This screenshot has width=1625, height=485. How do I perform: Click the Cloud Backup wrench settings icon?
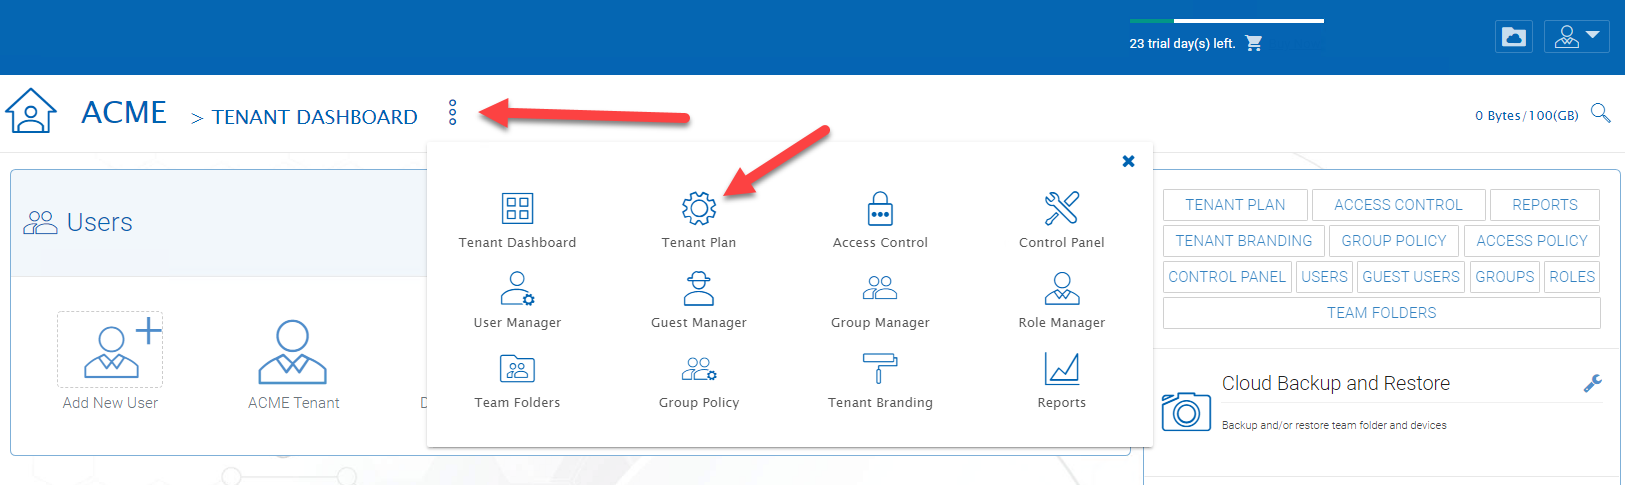(x=1593, y=383)
